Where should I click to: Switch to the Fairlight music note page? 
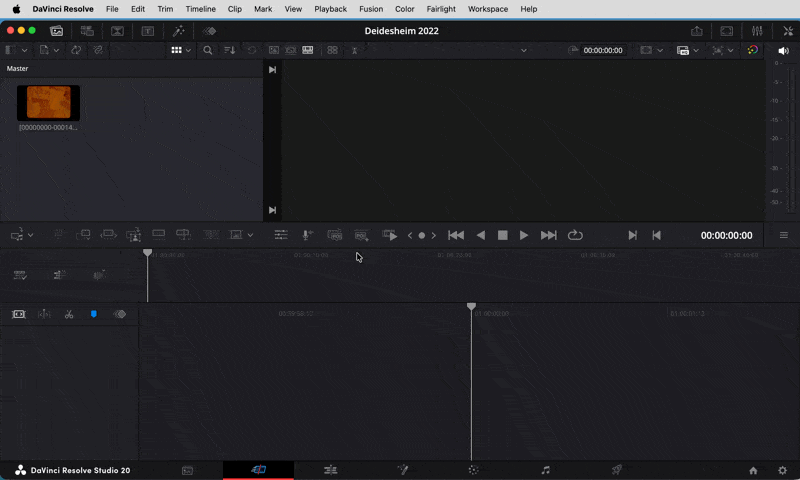(x=545, y=470)
